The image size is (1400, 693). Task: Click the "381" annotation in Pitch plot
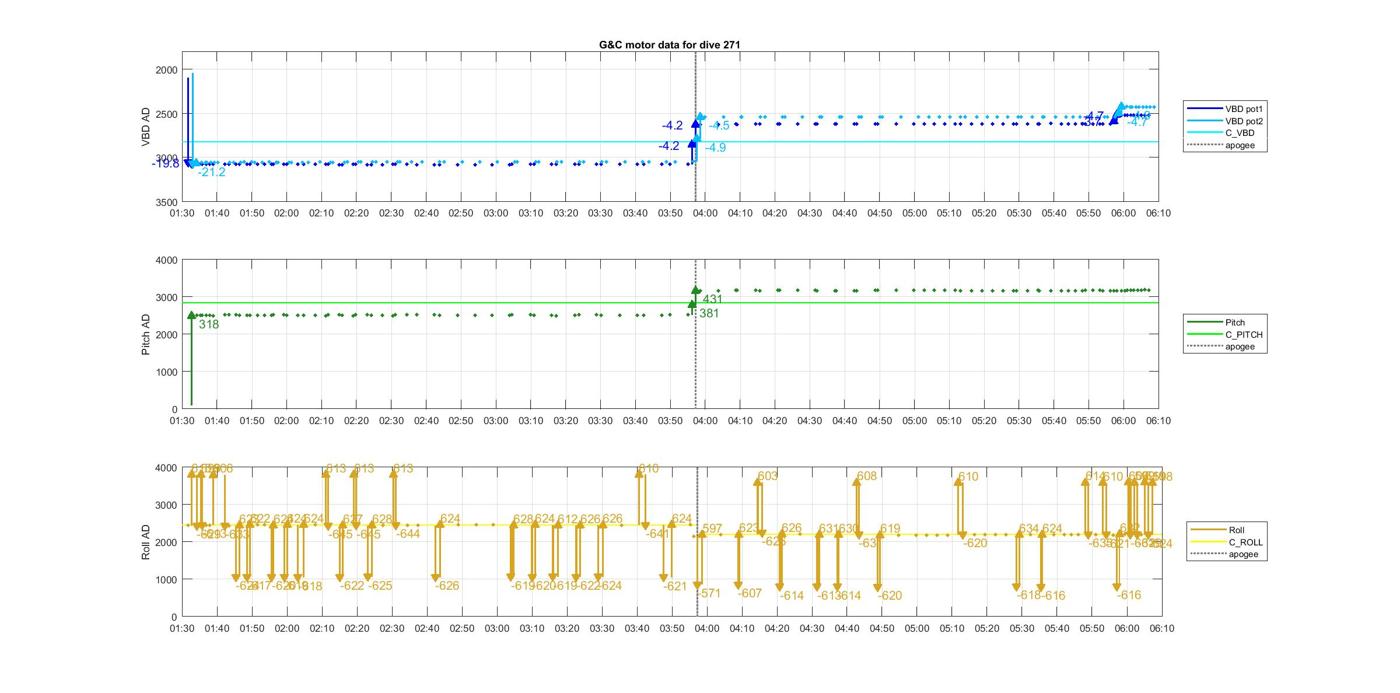[708, 314]
